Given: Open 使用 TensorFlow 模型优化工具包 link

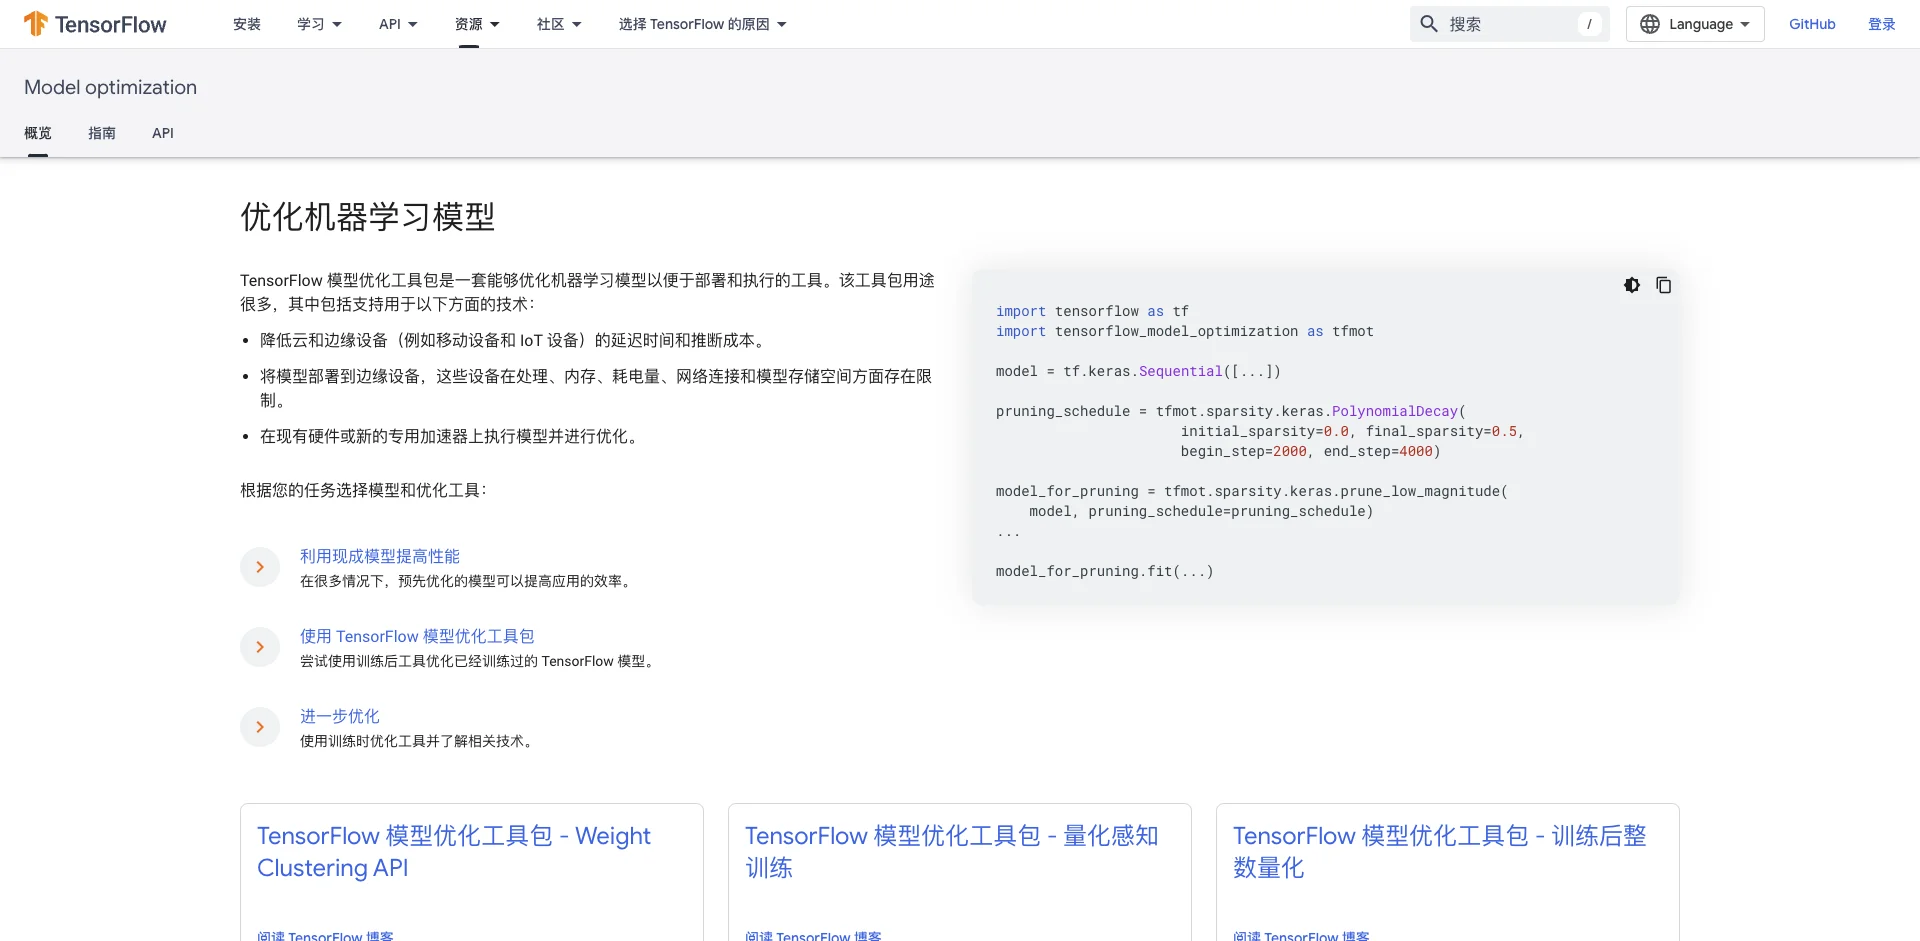Looking at the screenshot, I should tap(417, 636).
